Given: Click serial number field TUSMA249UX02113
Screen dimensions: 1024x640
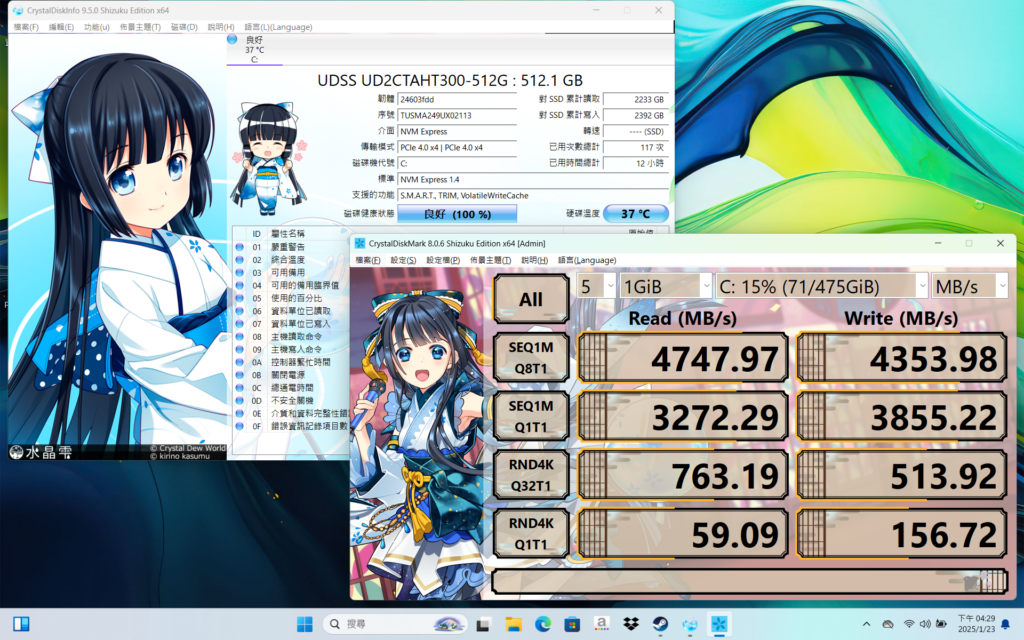Looking at the screenshot, I should pyautogui.click(x=456, y=116).
